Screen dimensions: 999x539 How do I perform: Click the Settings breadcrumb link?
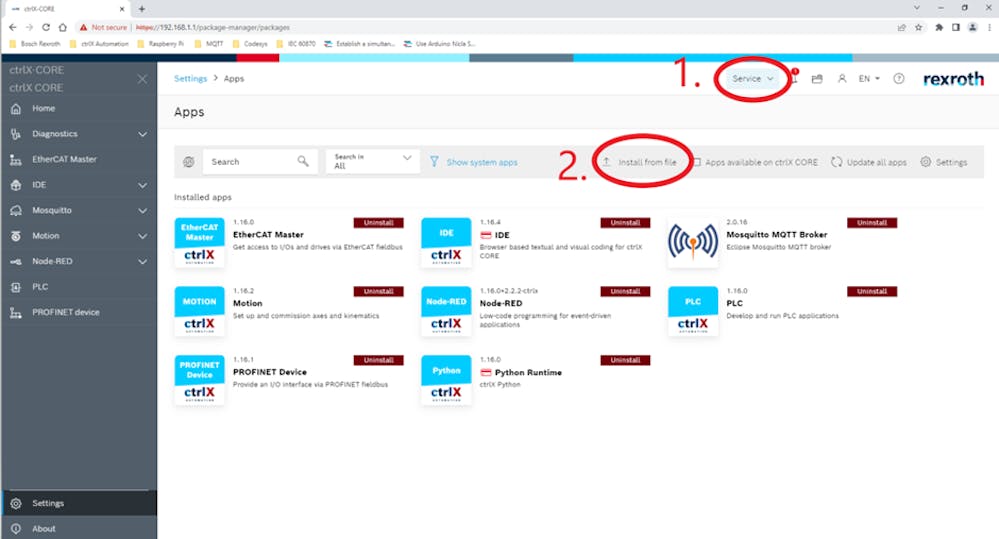click(190, 78)
